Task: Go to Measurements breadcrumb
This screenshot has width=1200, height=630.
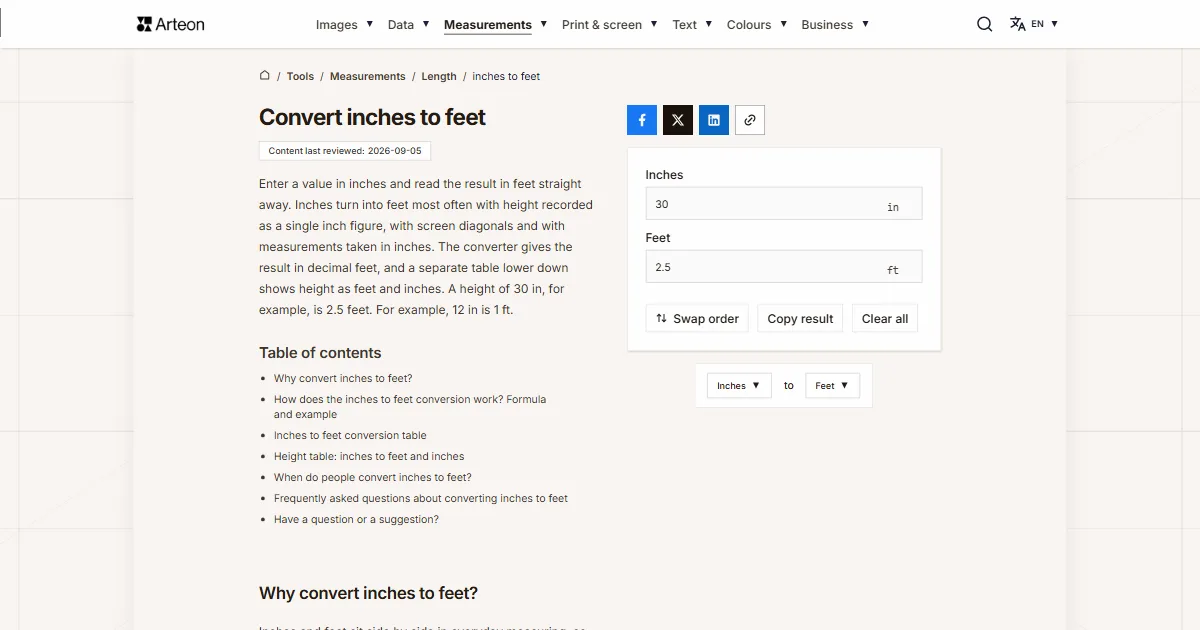Action: [x=368, y=76]
